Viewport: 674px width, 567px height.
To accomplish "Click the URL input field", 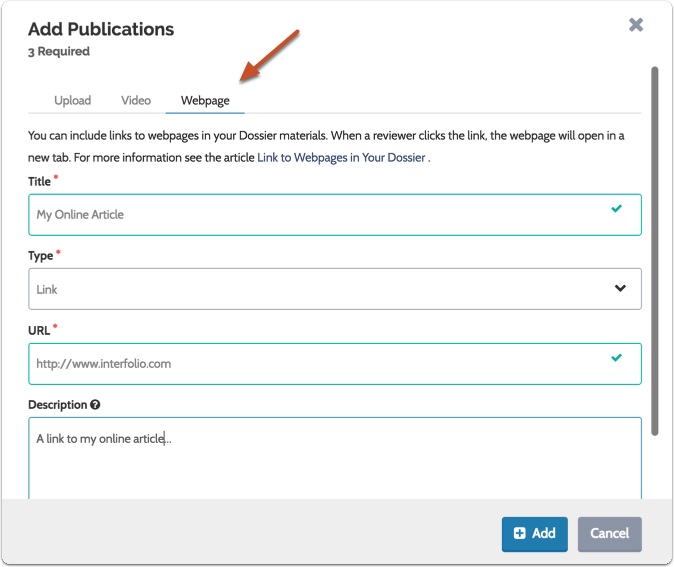I will 335,364.
